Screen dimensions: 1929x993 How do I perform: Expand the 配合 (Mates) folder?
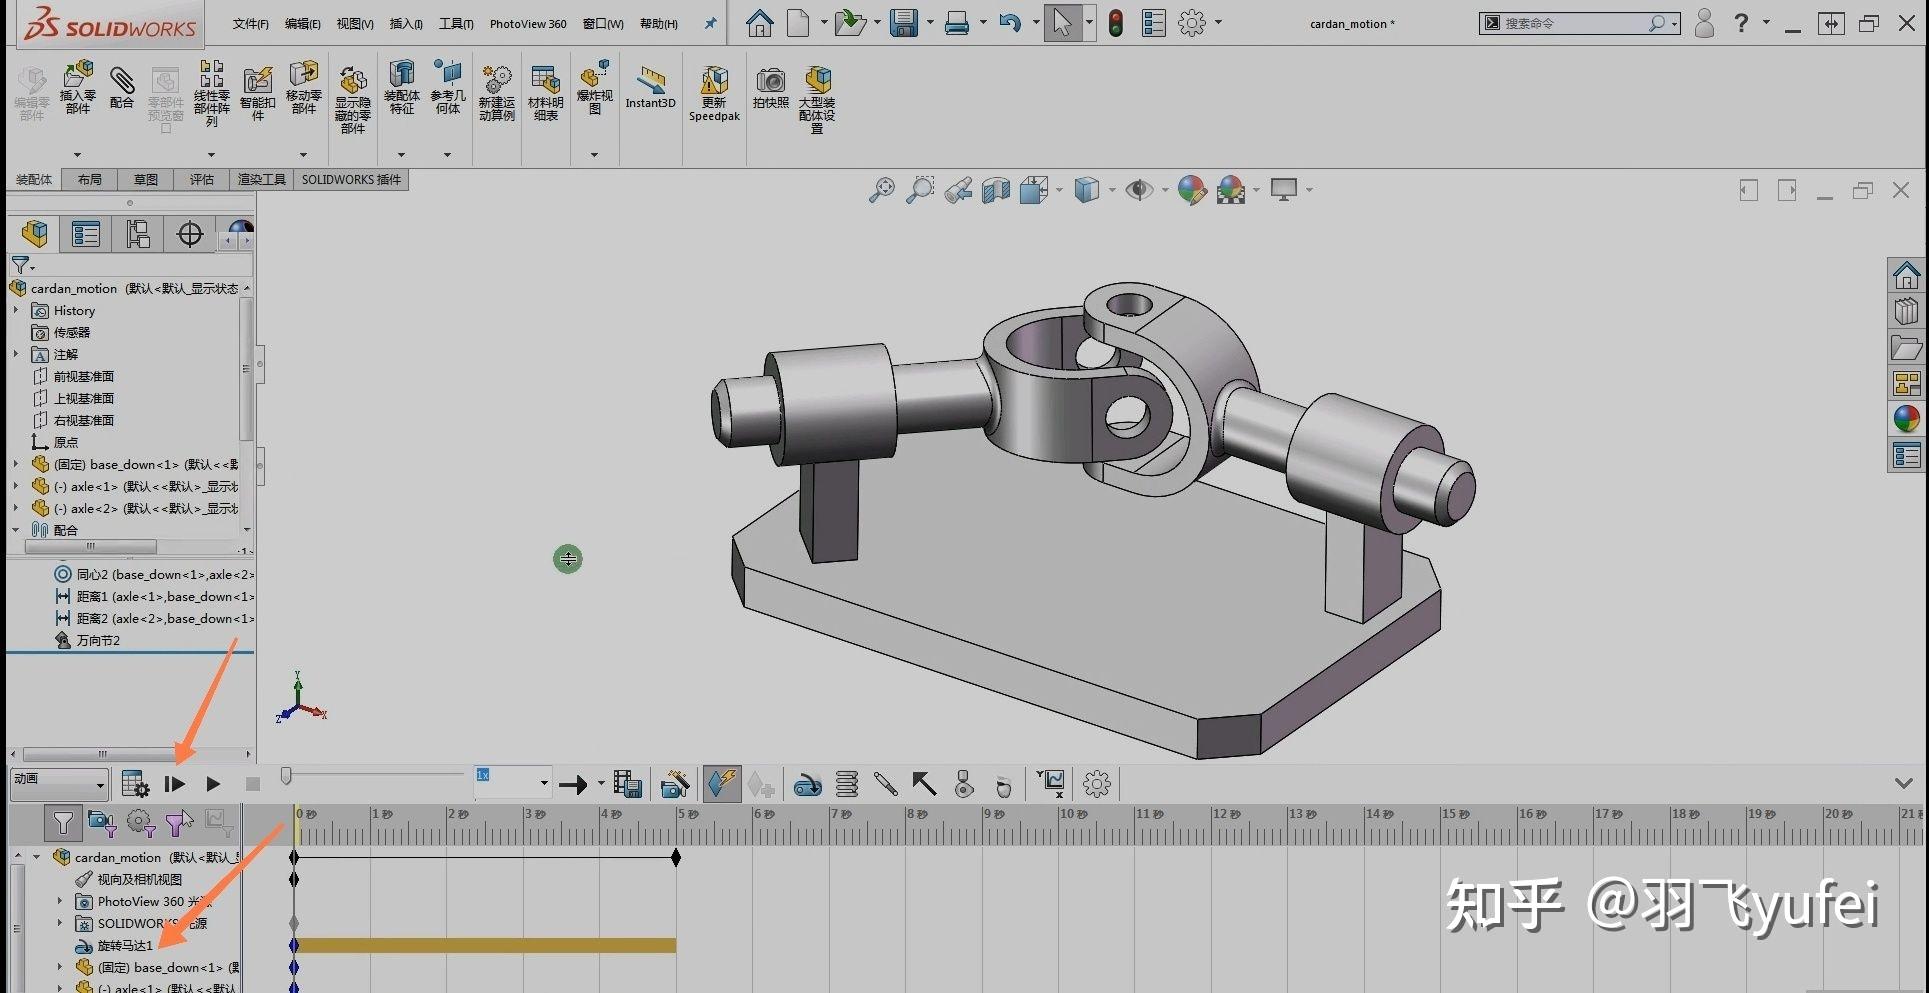click(15, 529)
